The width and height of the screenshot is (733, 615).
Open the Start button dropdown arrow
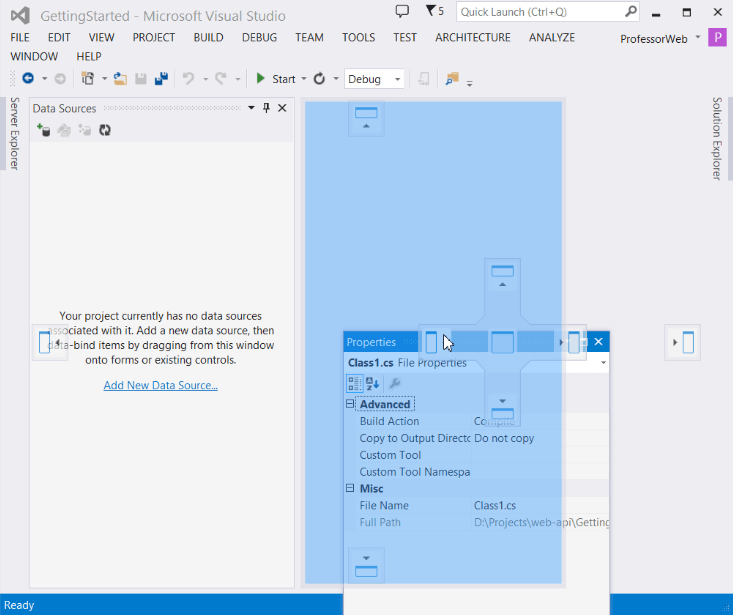[x=304, y=79]
